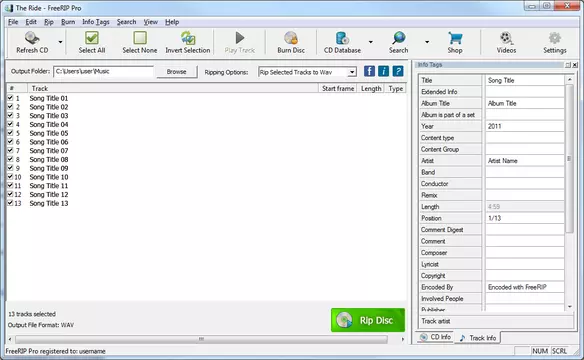Click the Artist value field Artist Name

(524, 161)
